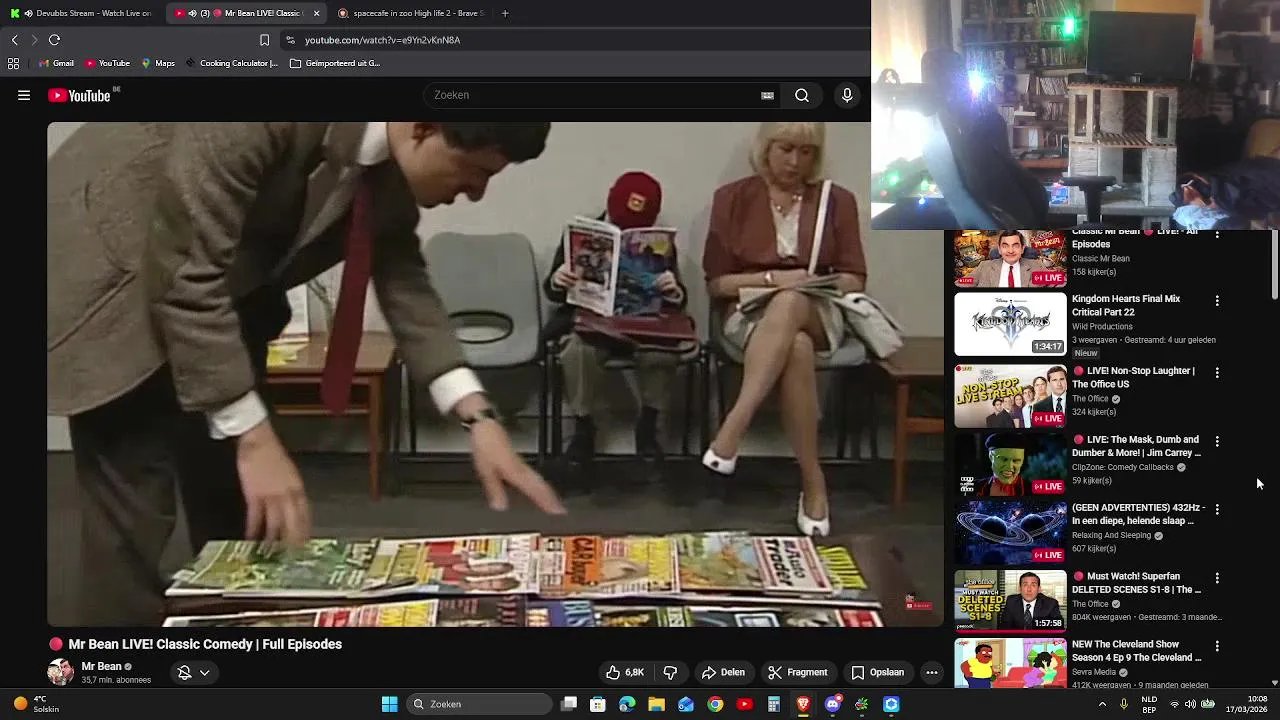Open options for Superfan Deleted Scenes video

pos(1217,578)
